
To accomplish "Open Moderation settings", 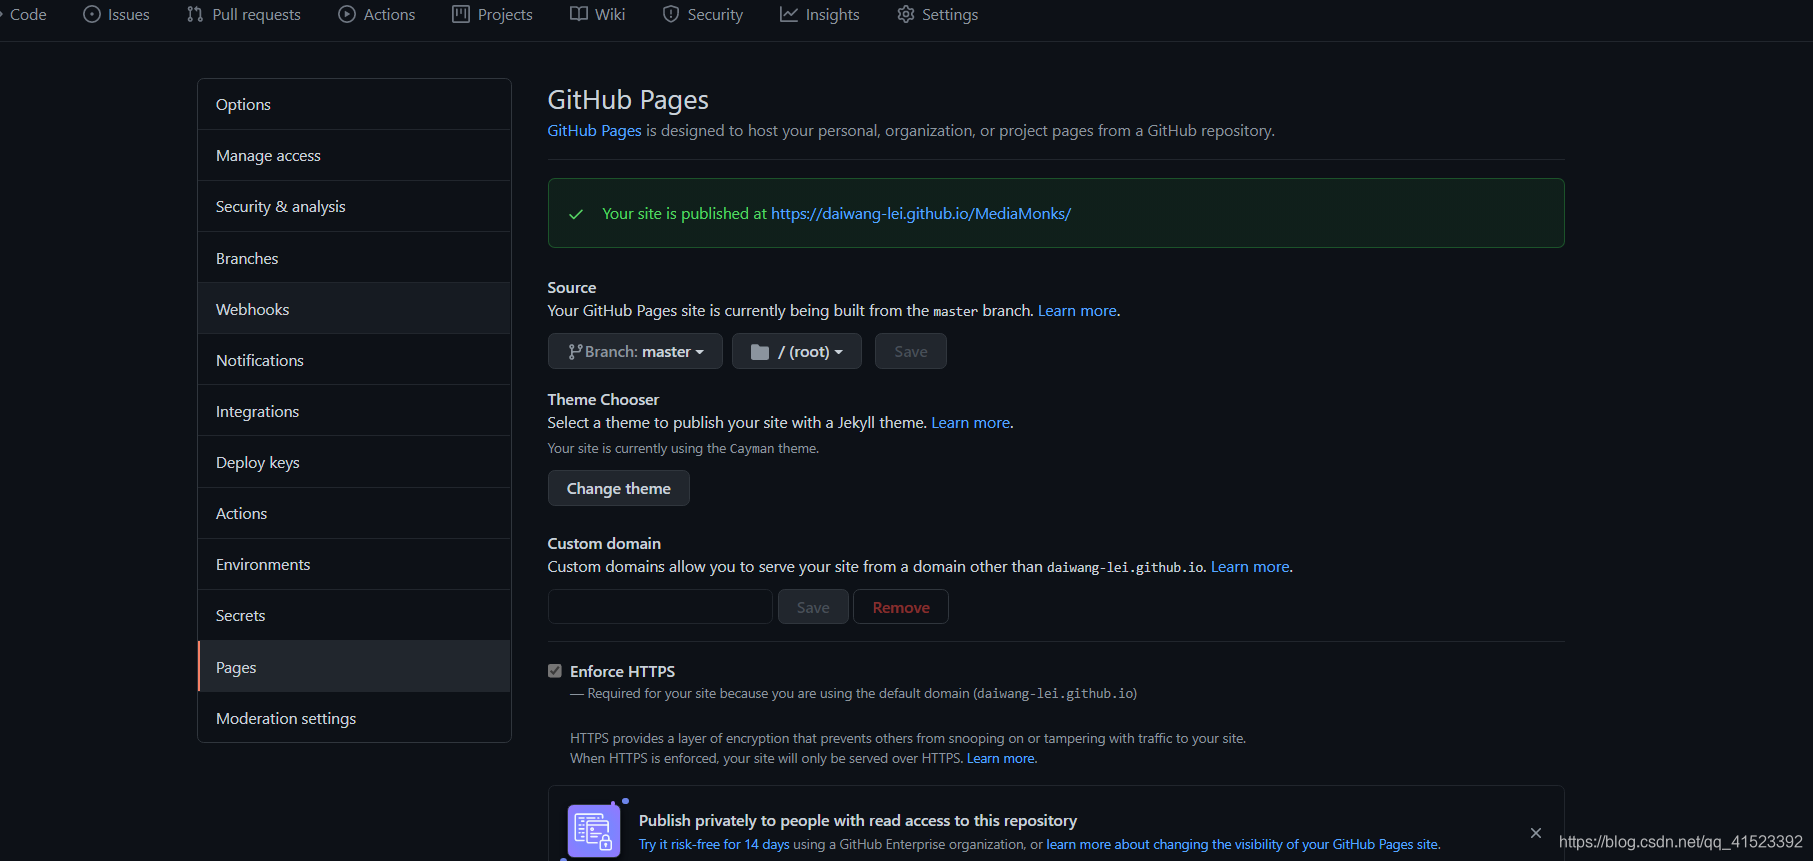I will click(354, 718).
